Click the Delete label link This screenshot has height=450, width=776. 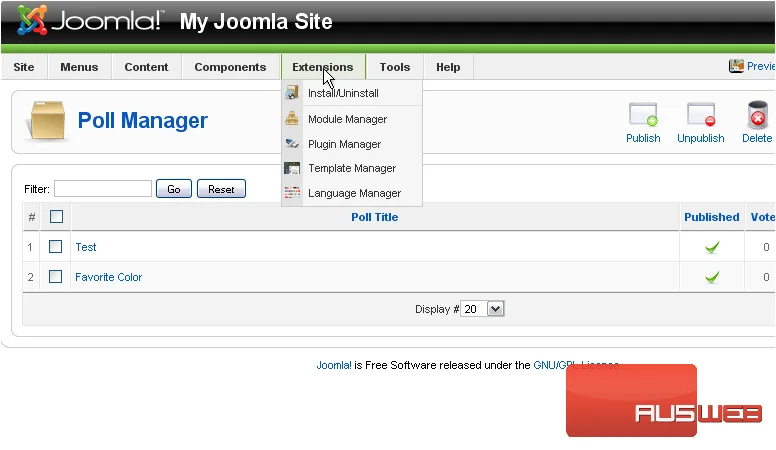(757, 138)
